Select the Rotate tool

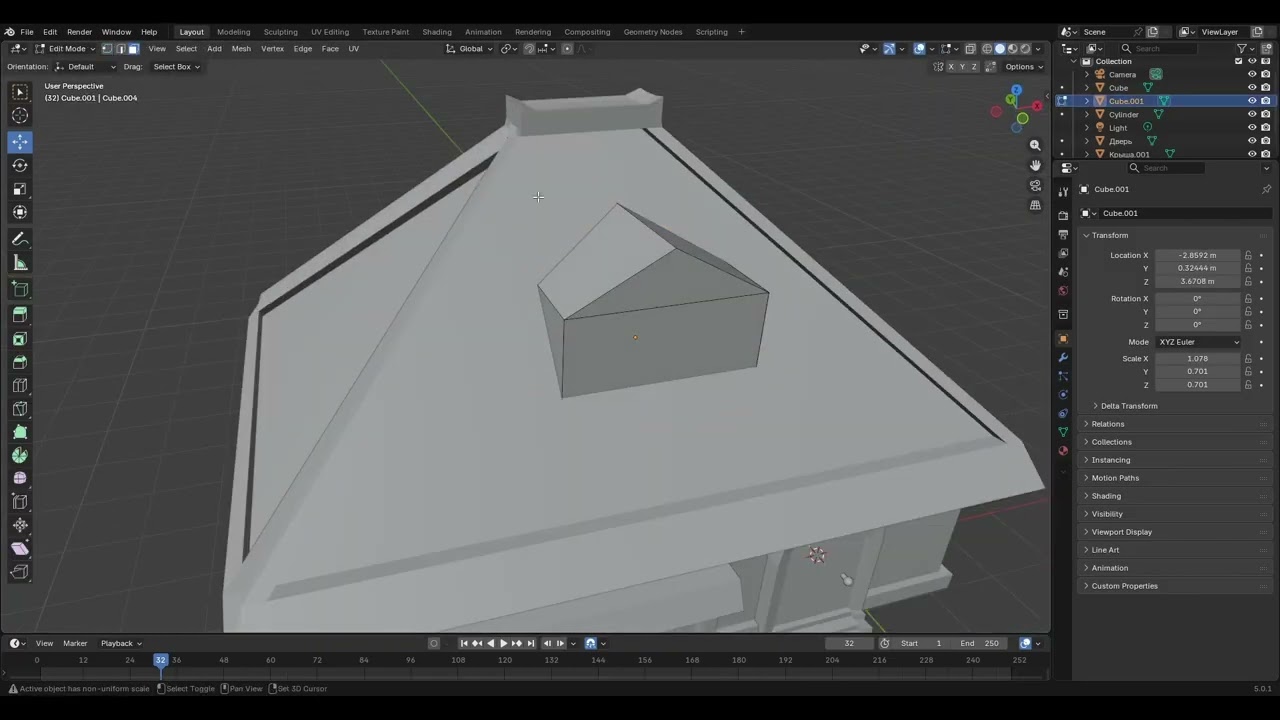pos(20,165)
